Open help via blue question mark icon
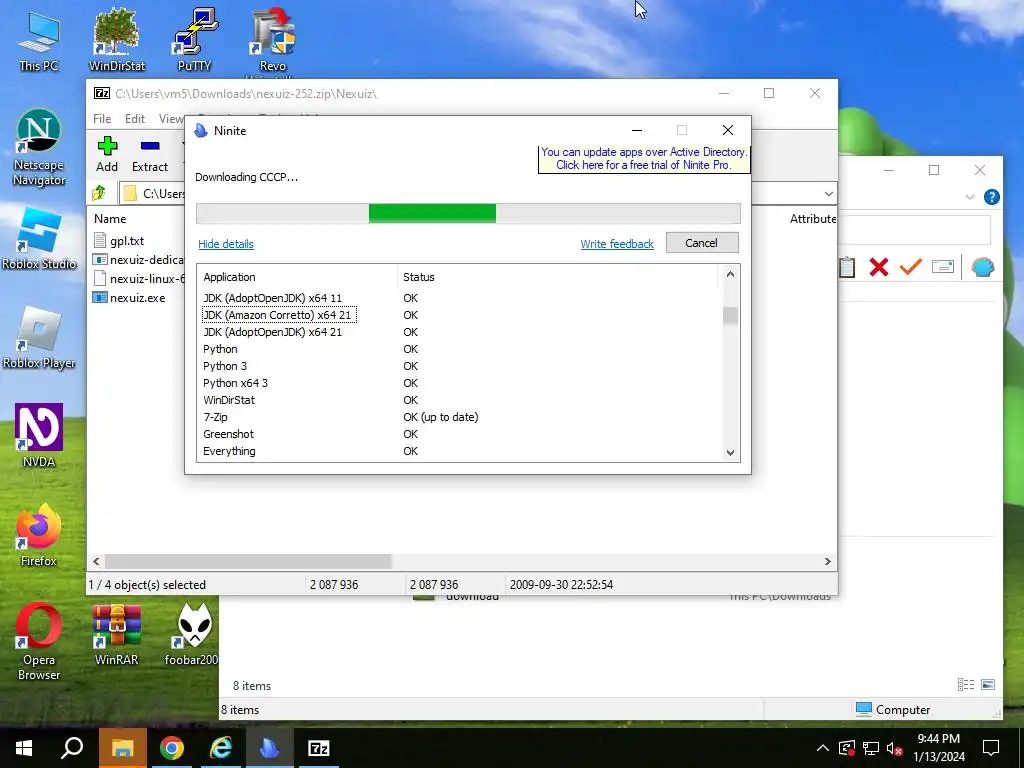This screenshot has height=768, width=1024. pos(991,197)
